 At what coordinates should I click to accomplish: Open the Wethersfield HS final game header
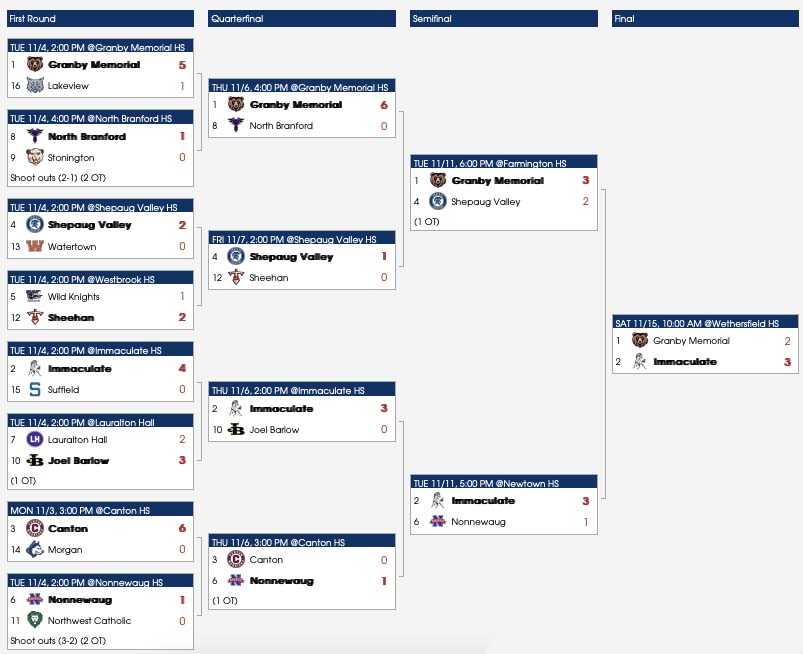click(x=705, y=323)
